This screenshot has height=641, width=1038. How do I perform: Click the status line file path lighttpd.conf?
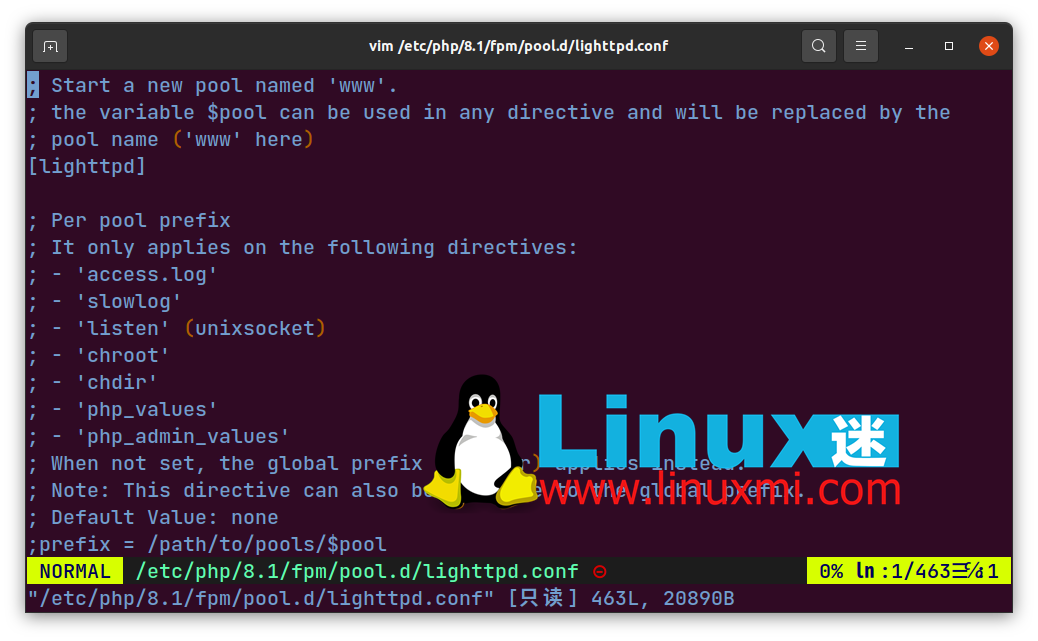coord(357,571)
